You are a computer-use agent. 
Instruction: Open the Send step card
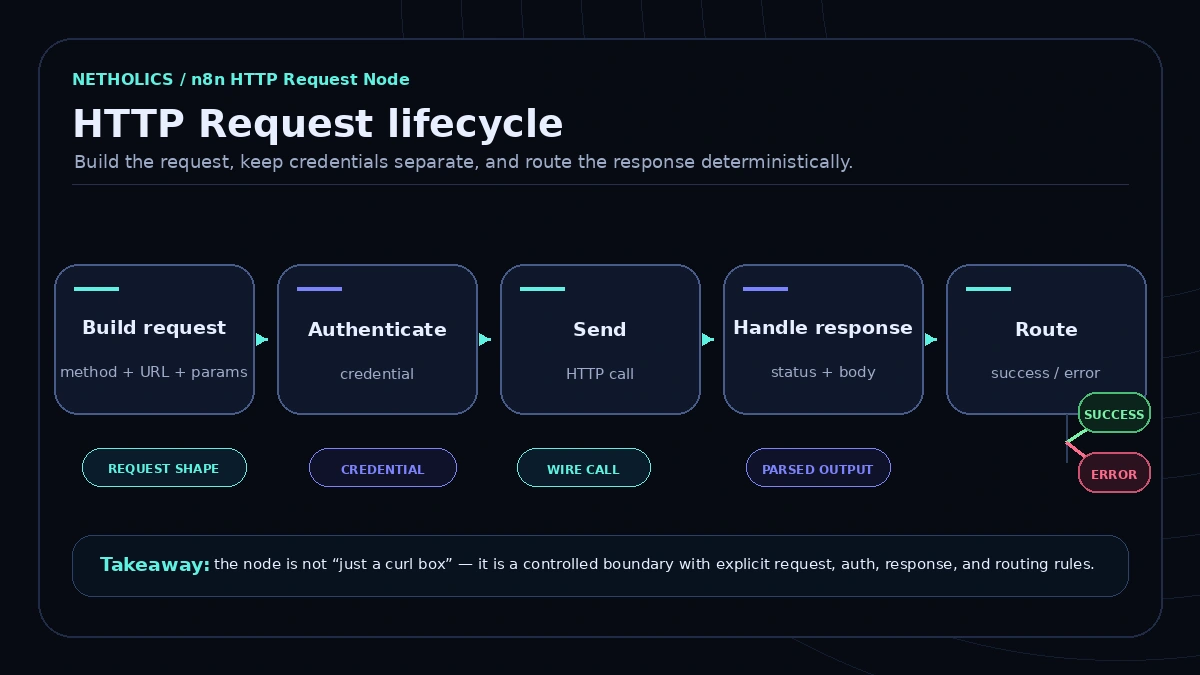point(600,339)
